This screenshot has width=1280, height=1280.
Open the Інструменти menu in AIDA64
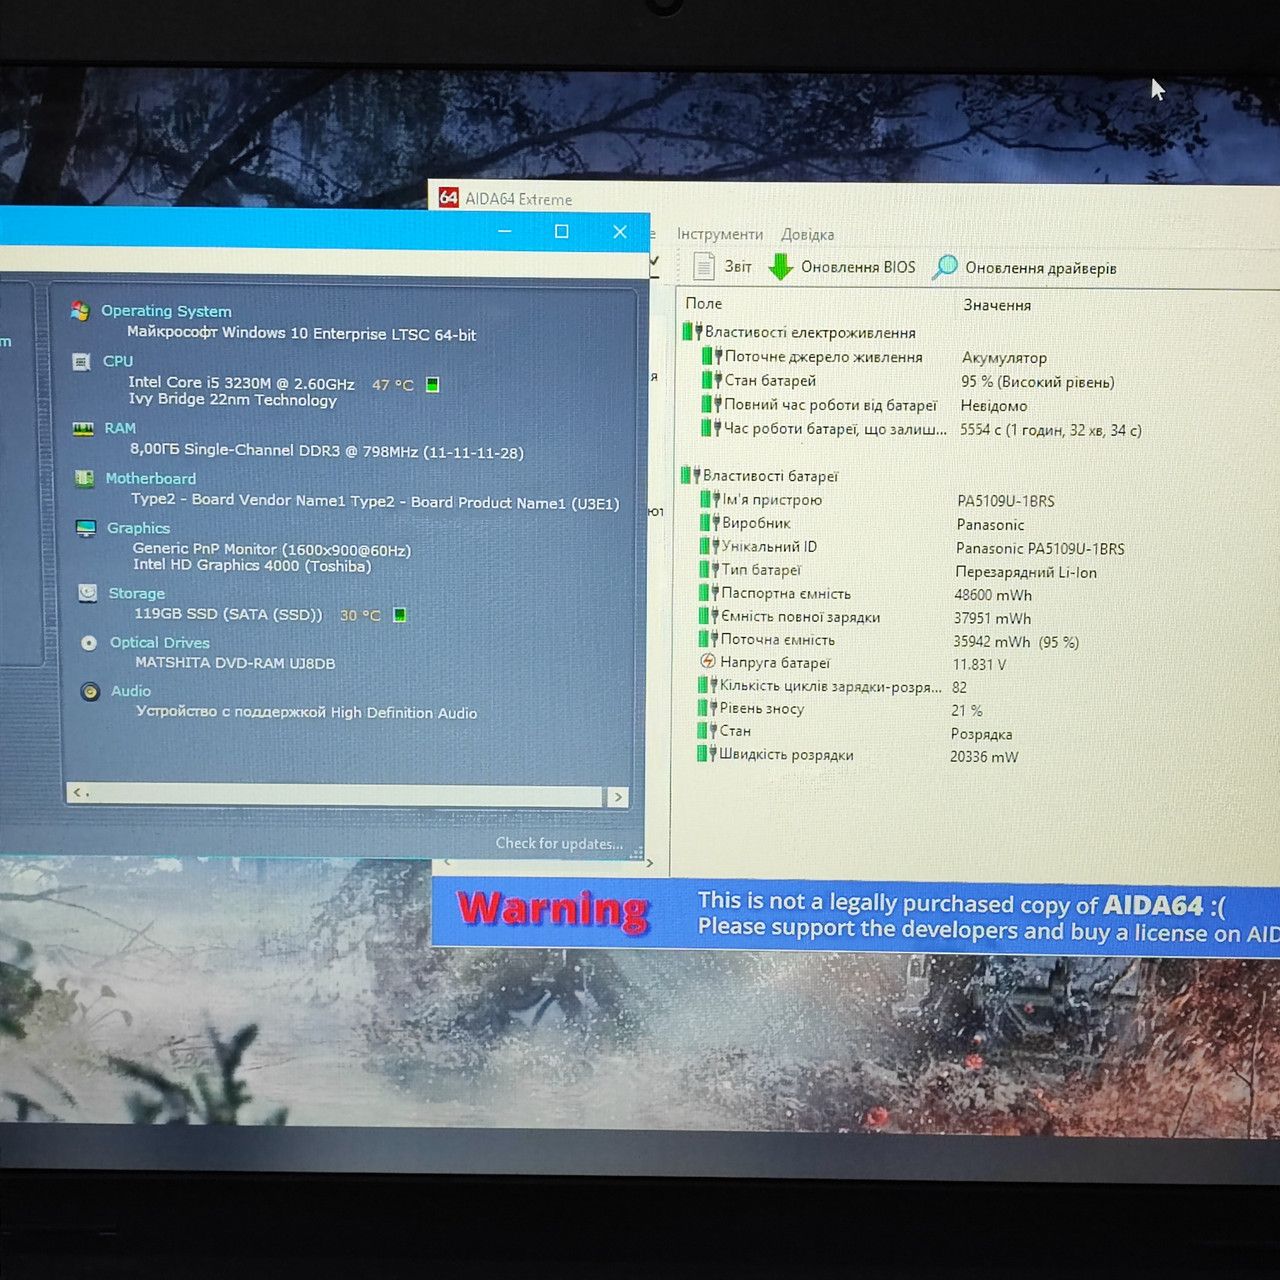[720, 234]
